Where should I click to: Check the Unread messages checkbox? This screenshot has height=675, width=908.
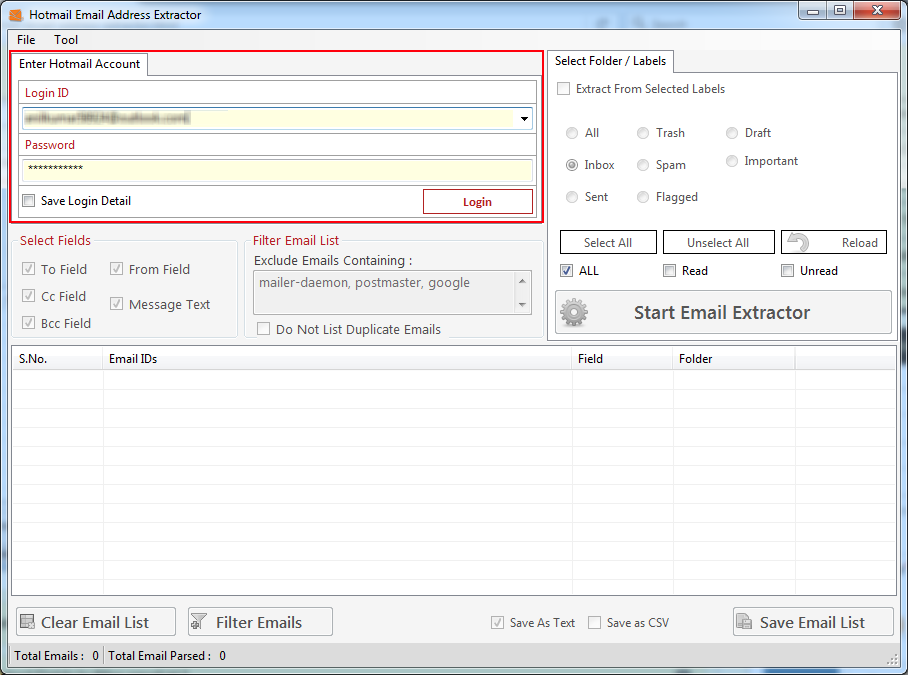(788, 270)
